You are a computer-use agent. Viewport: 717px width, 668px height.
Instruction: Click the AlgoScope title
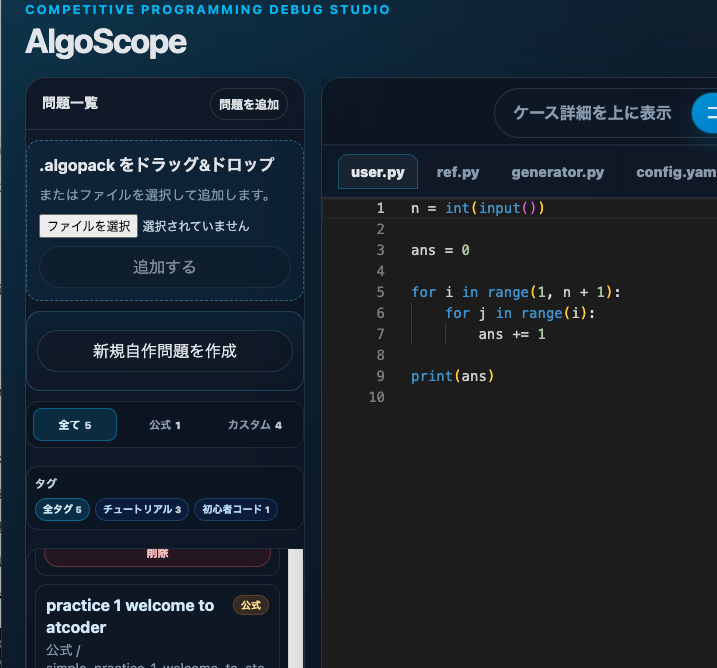click(106, 43)
